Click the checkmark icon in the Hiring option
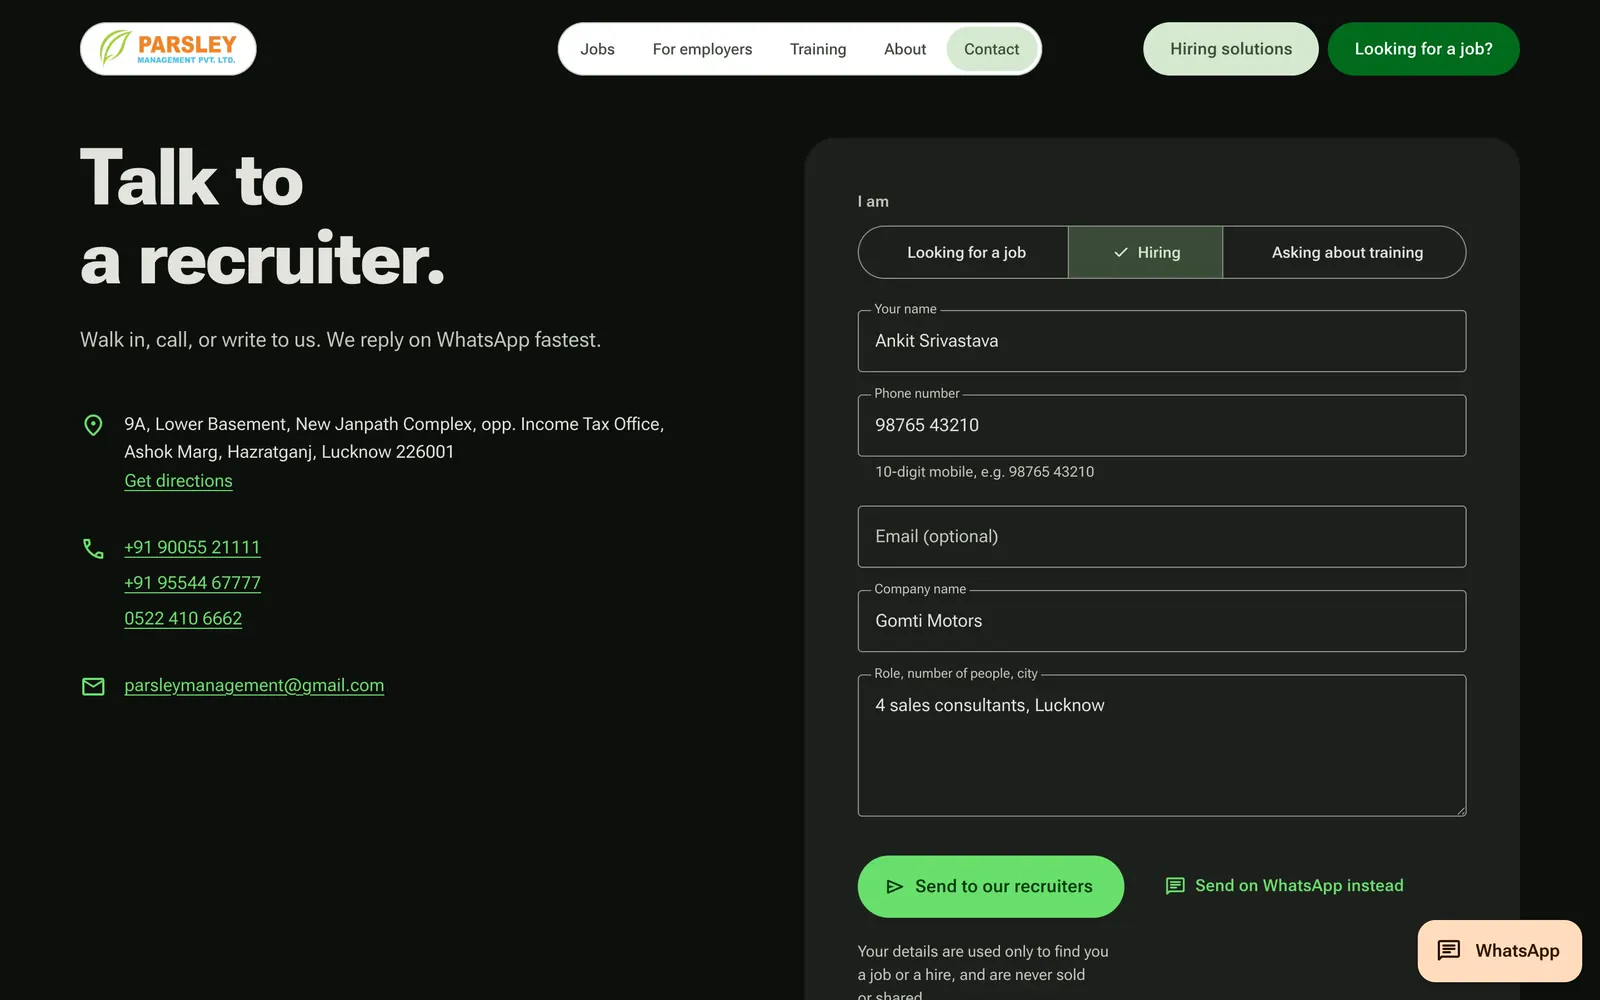The image size is (1600, 1000). click(x=1121, y=253)
